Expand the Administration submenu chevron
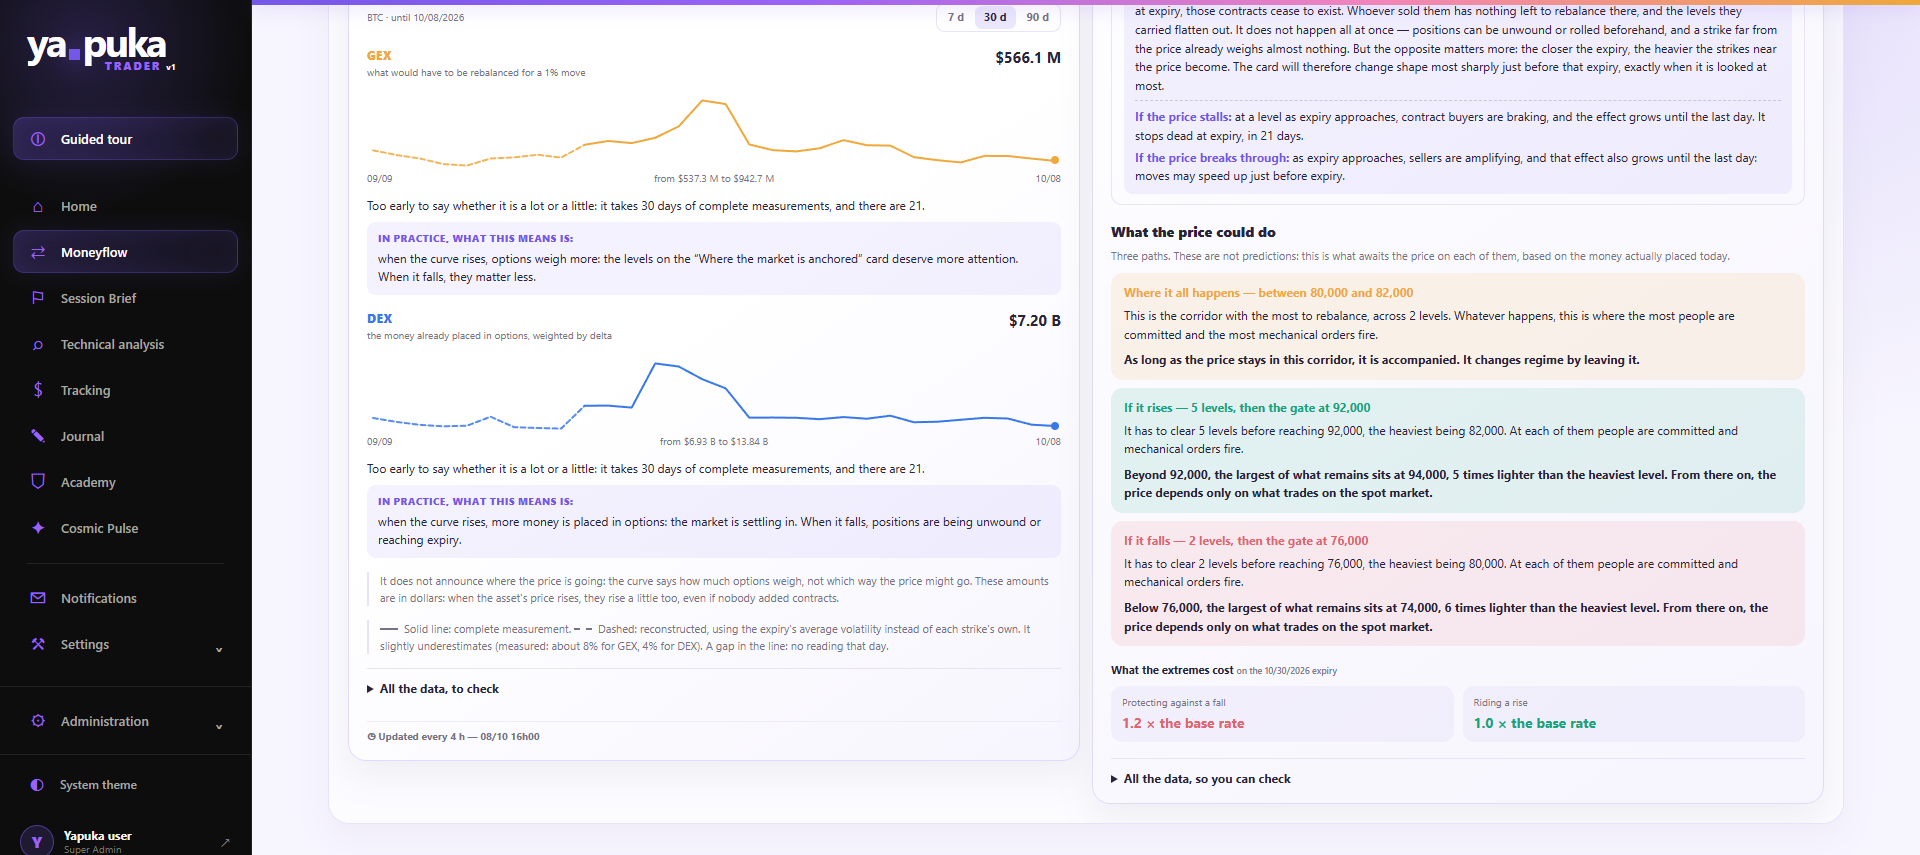The height and width of the screenshot is (855, 1920). point(219,727)
